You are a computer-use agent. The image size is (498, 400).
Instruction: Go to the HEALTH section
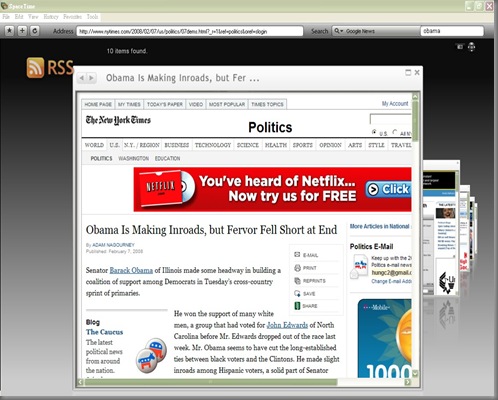tap(276, 145)
